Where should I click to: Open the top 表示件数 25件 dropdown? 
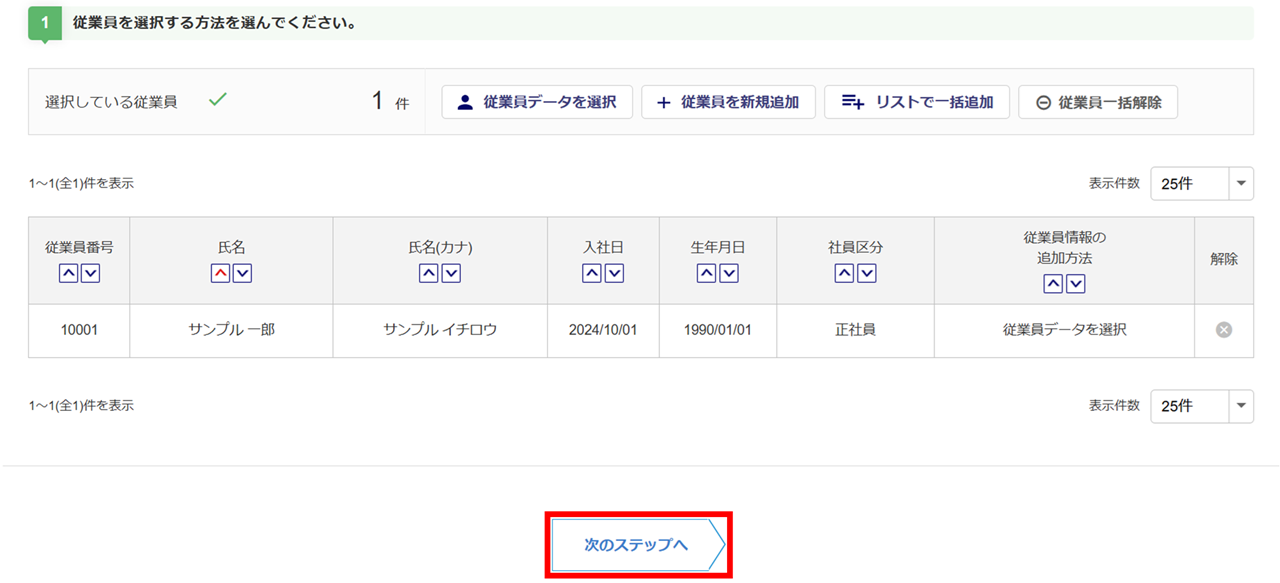tap(1201, 184)
